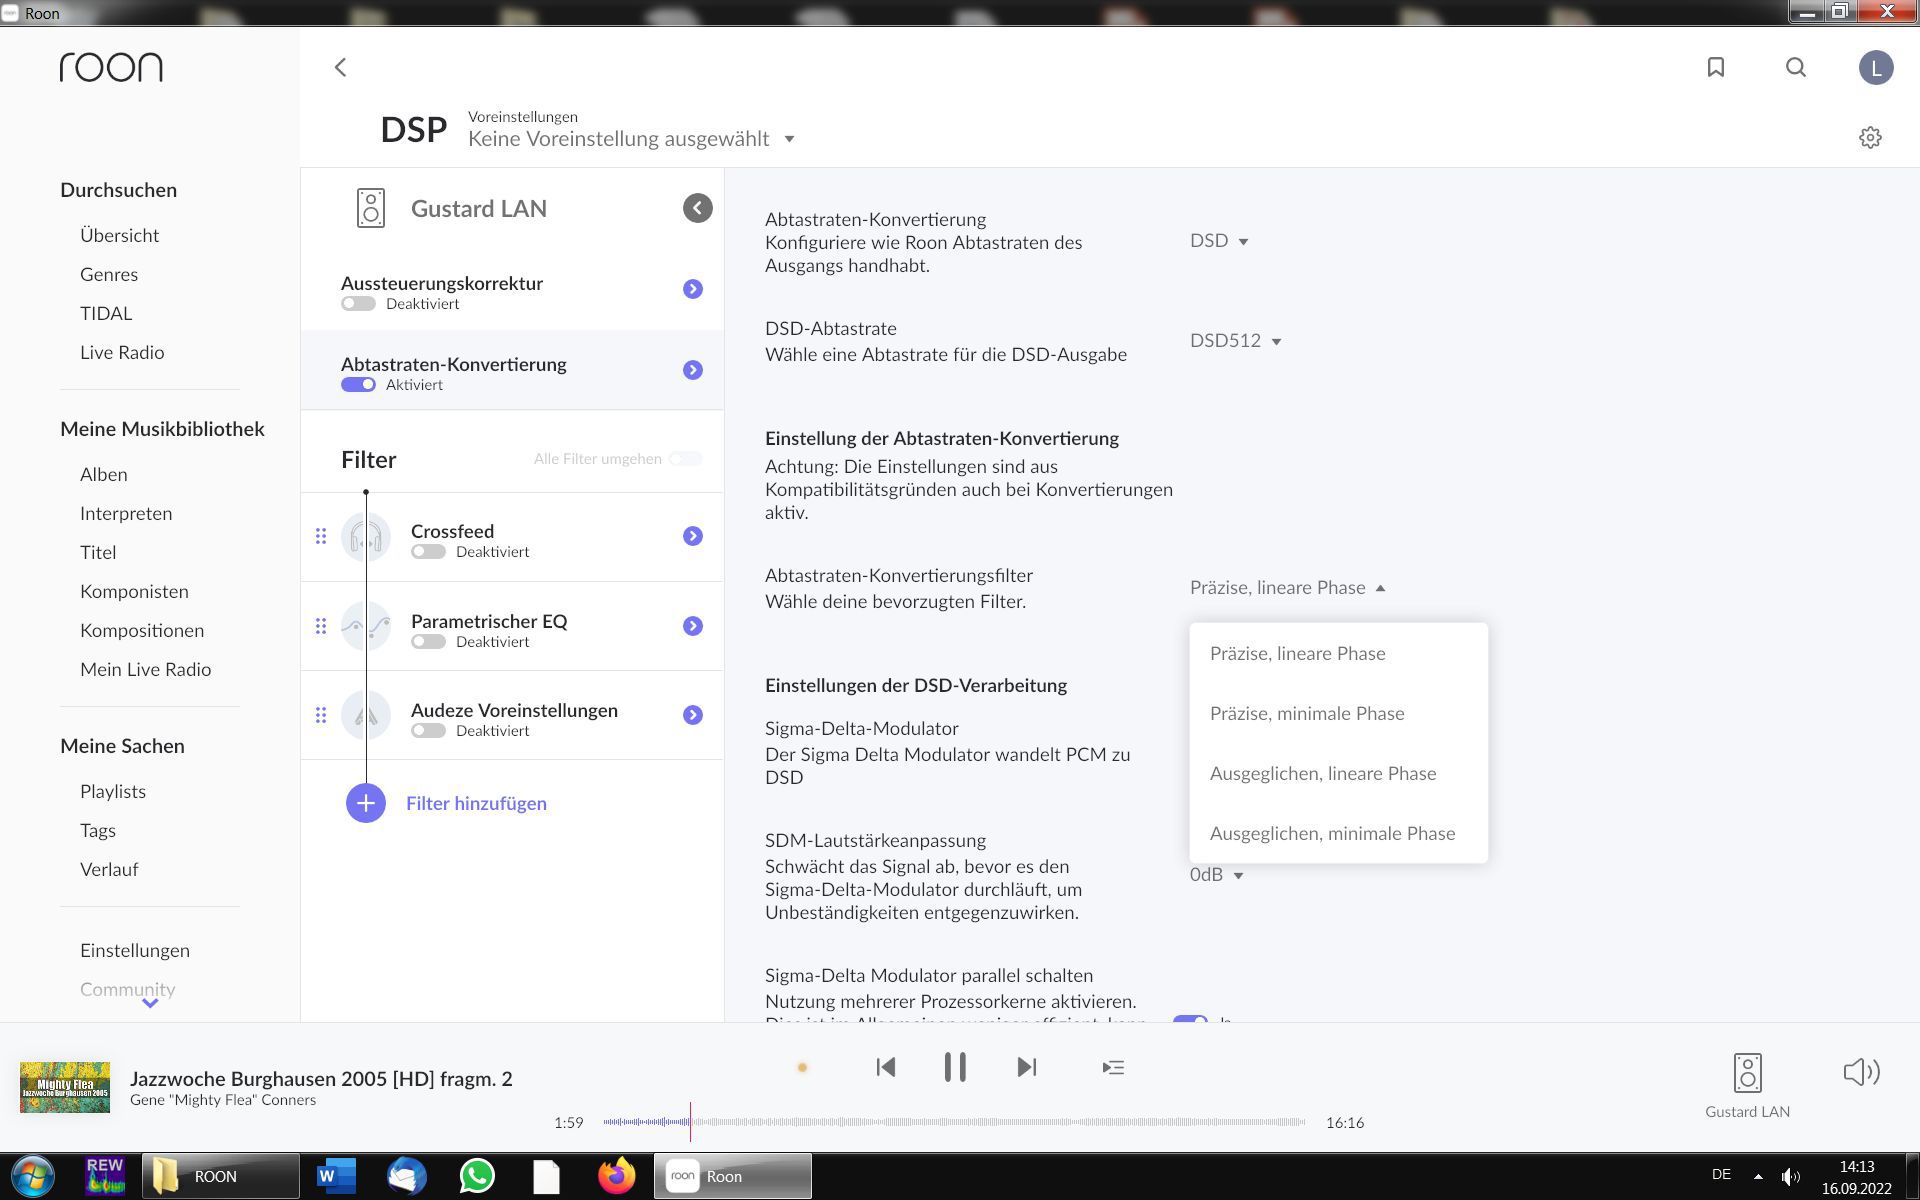Click the album cover thumbnail
1920x1200 pixels.
point(65,1087)
